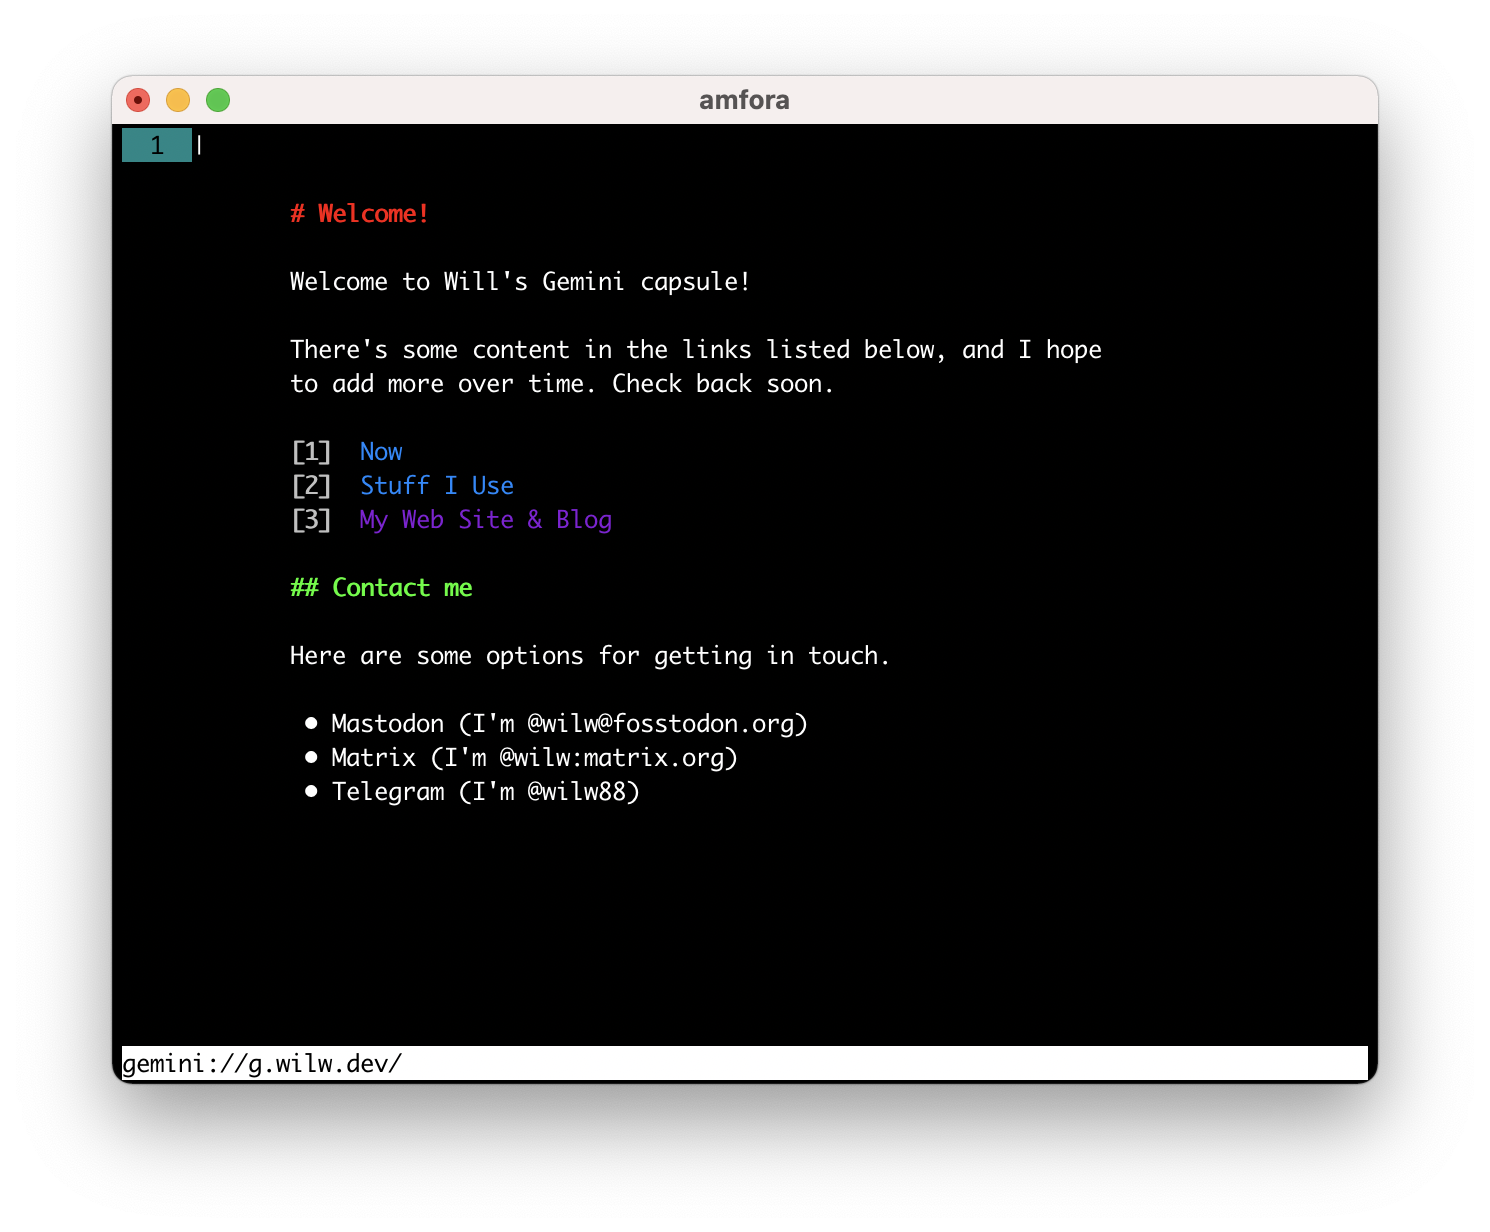Image resolution: width=1490 pixels, height=1232 pixels.
Task: Click the text cursor beside the tab indicator
Action: (x=200, y=144)
